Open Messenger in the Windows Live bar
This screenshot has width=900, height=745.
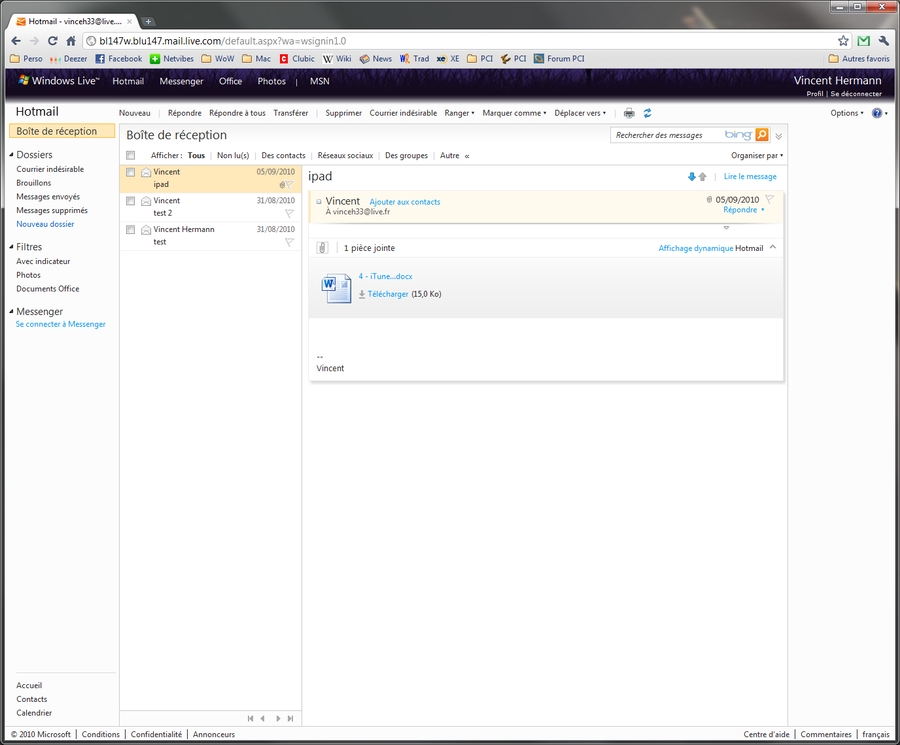(x=181, y=81)
